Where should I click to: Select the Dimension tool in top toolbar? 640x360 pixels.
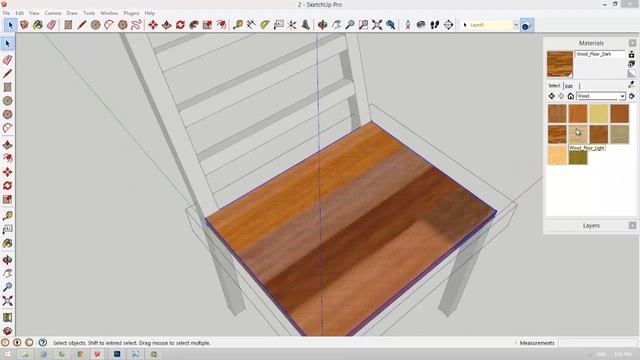(x=251, y=25)
